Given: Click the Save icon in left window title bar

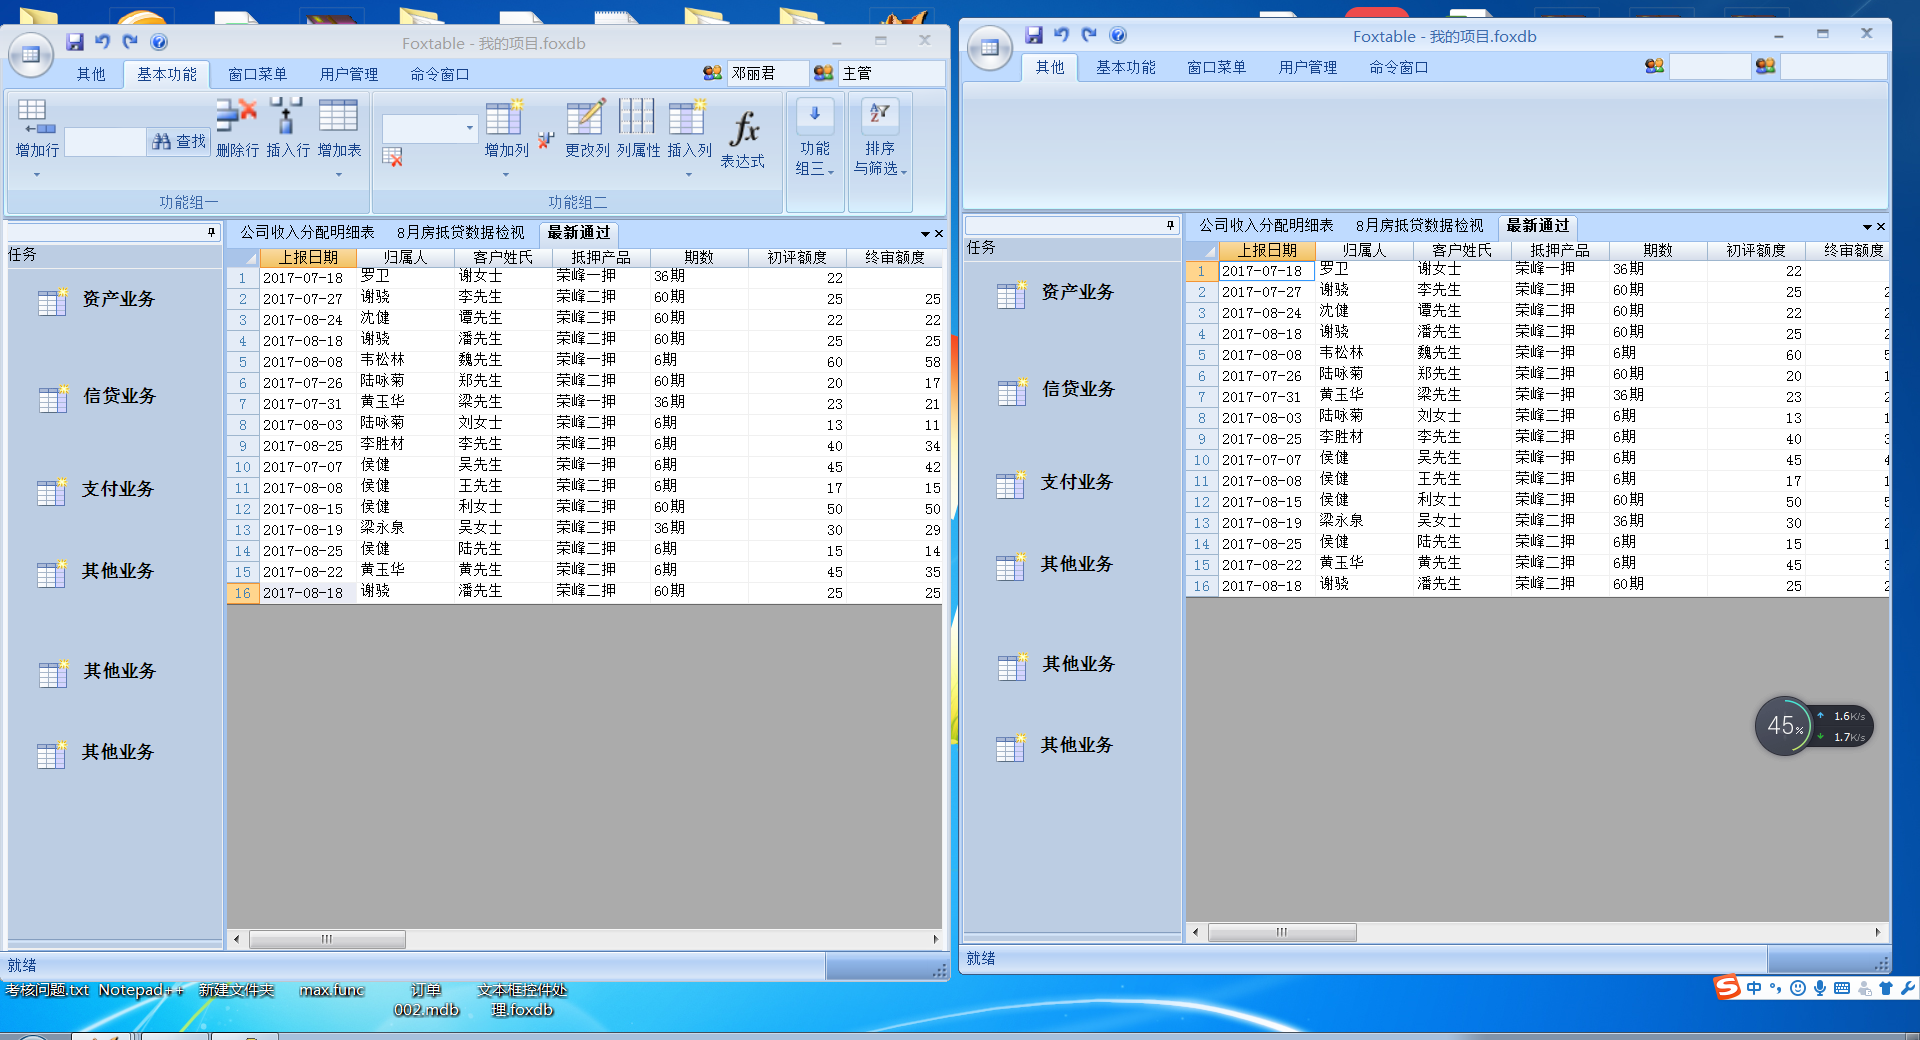Looking at the screenshot, I should click(75, 42).
